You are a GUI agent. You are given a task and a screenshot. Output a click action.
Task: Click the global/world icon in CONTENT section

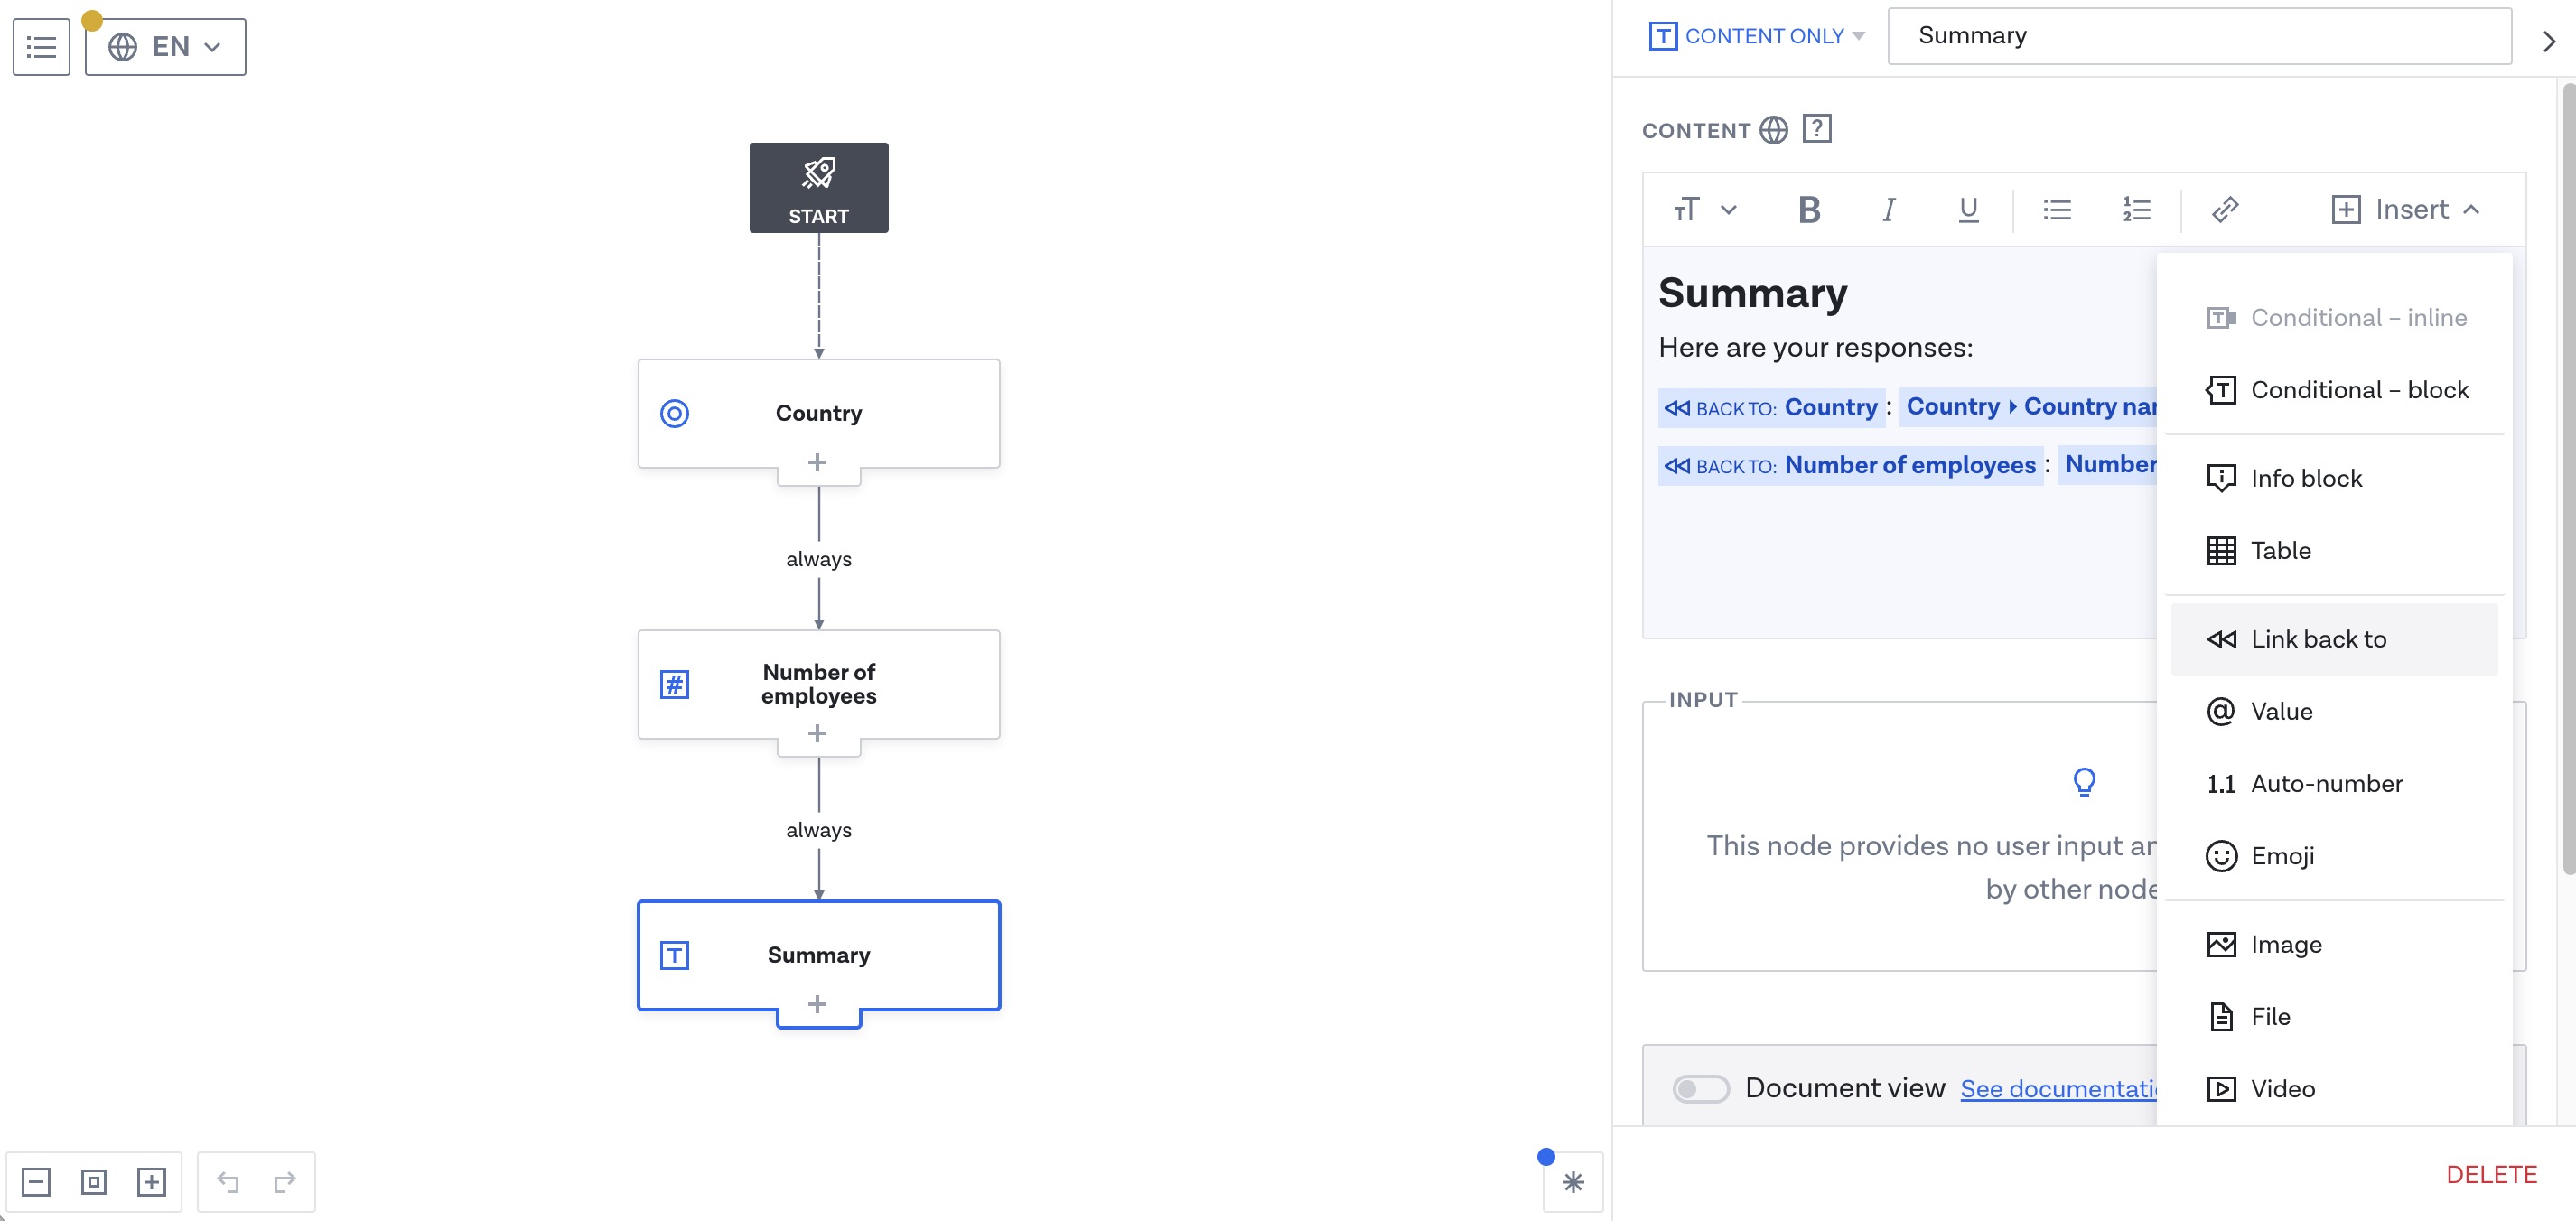coord(1774,128)
